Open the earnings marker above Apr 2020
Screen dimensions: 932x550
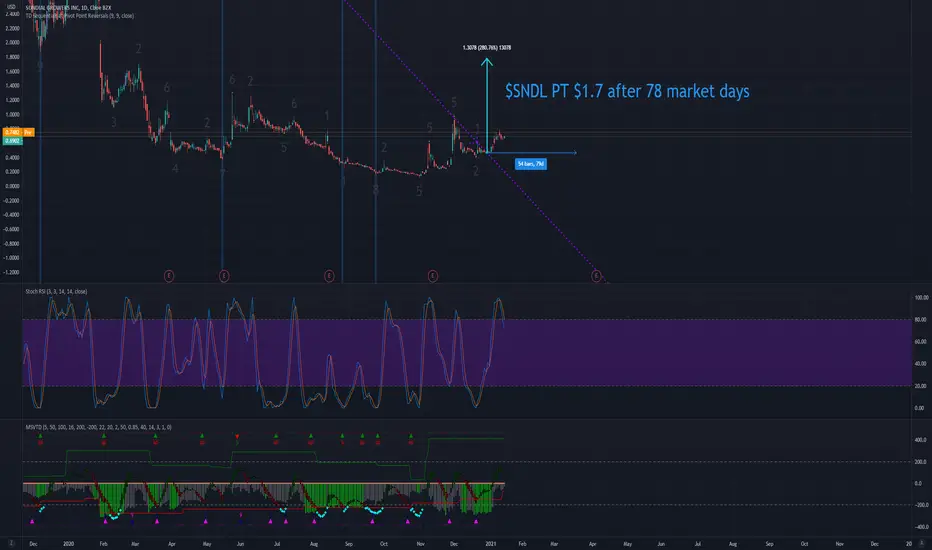coord(169,276)
